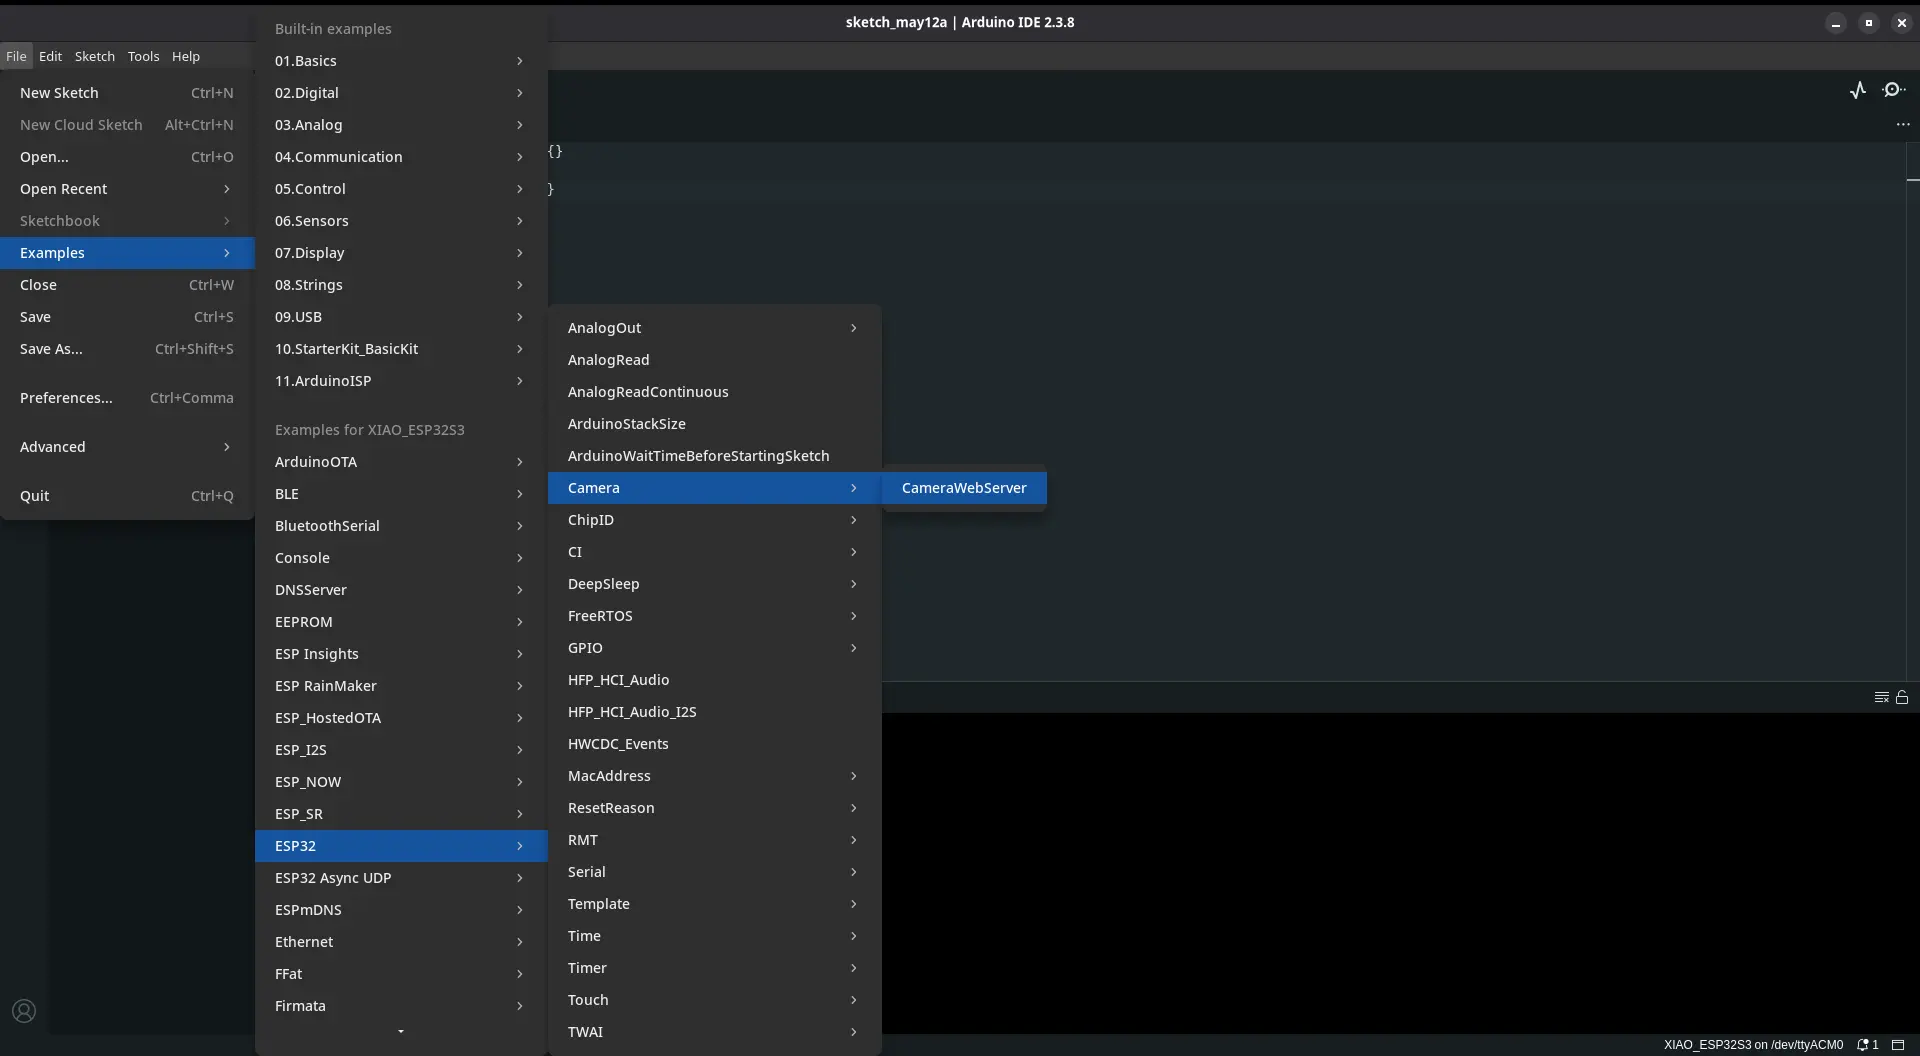The image size is (1920, 1056).
Task: Expand Firmata examples
Action: tap(401, 1006)
